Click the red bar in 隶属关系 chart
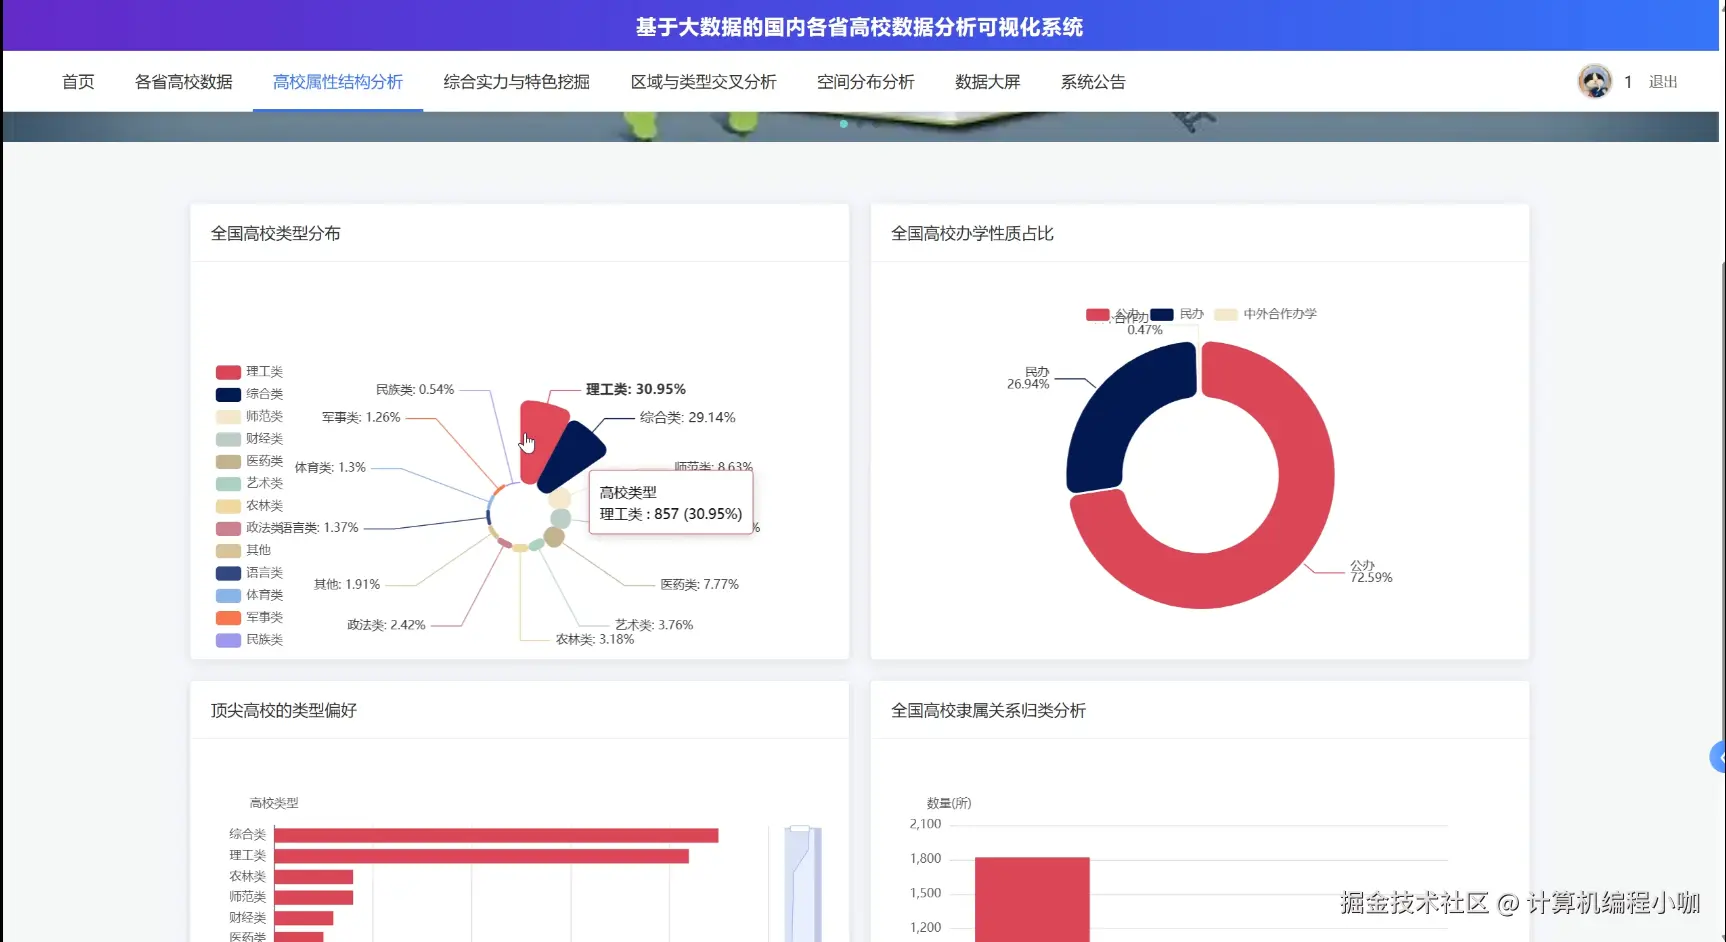Viewport: 1726px width, 942px height. pyautogui.click(x=1030, y=897)
